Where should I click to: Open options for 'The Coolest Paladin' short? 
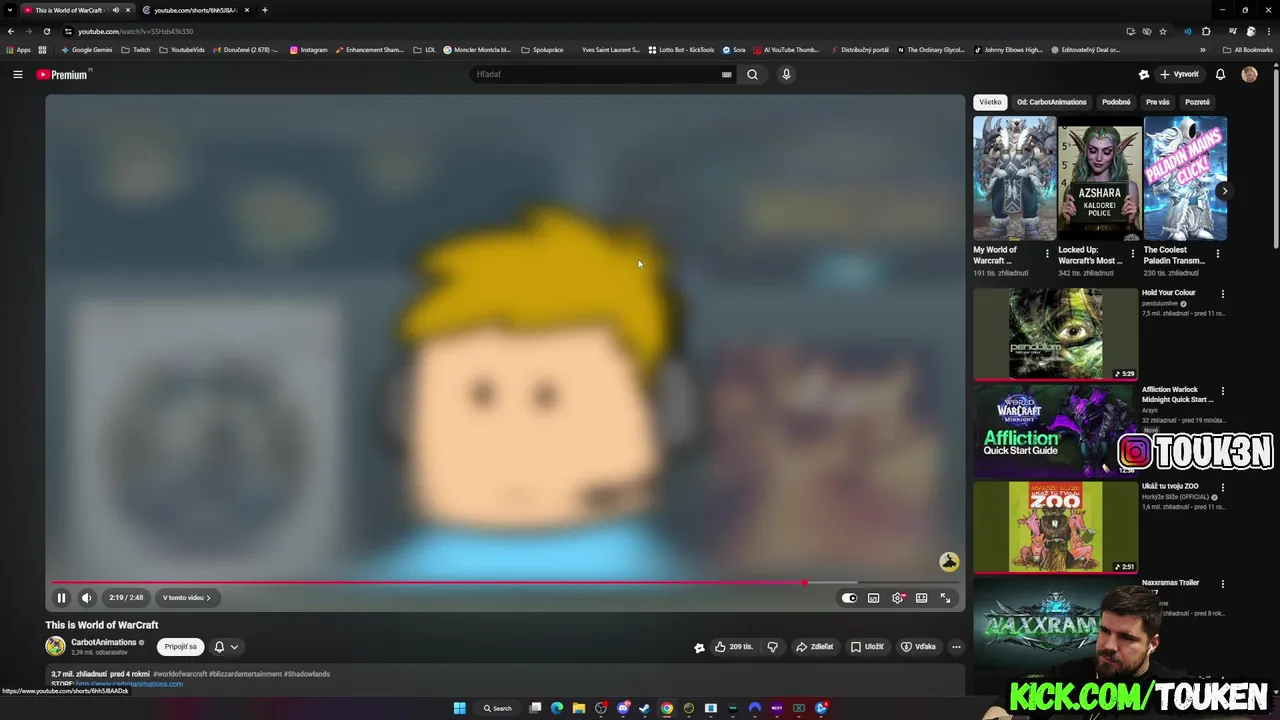pyautogui.click(x=1217, y=254)
